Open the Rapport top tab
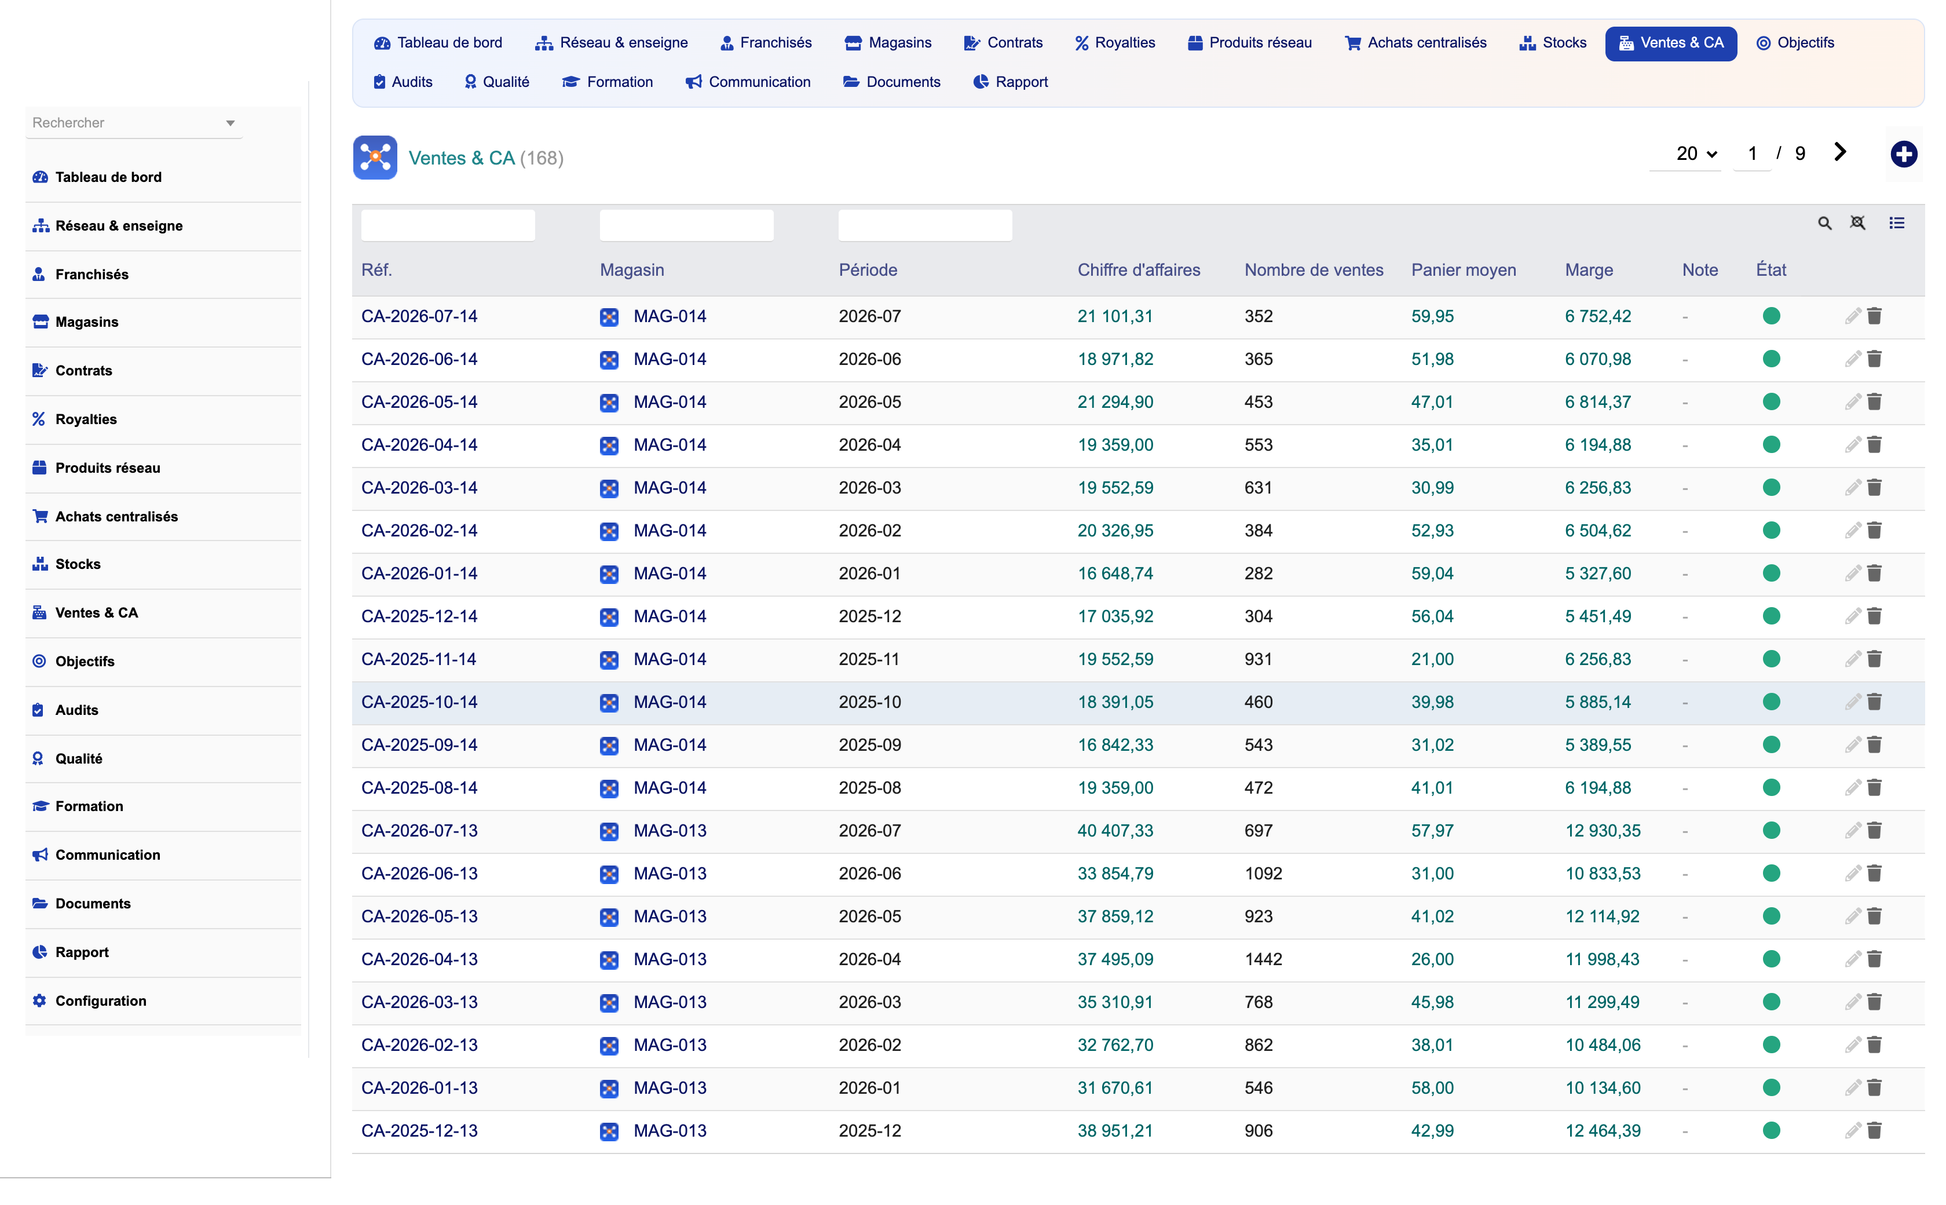Screen dimensions: 1946x1205 1010,82
